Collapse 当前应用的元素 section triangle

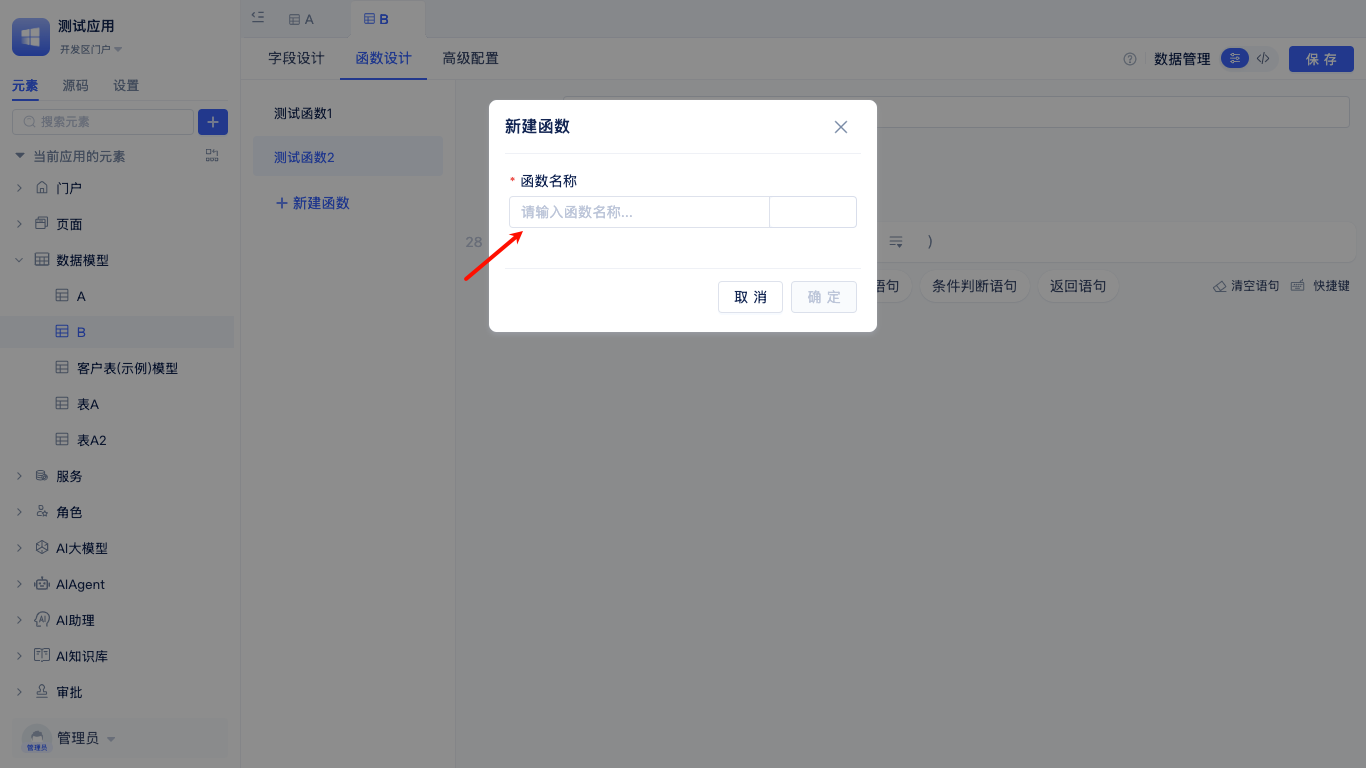[x=19, y=156]
